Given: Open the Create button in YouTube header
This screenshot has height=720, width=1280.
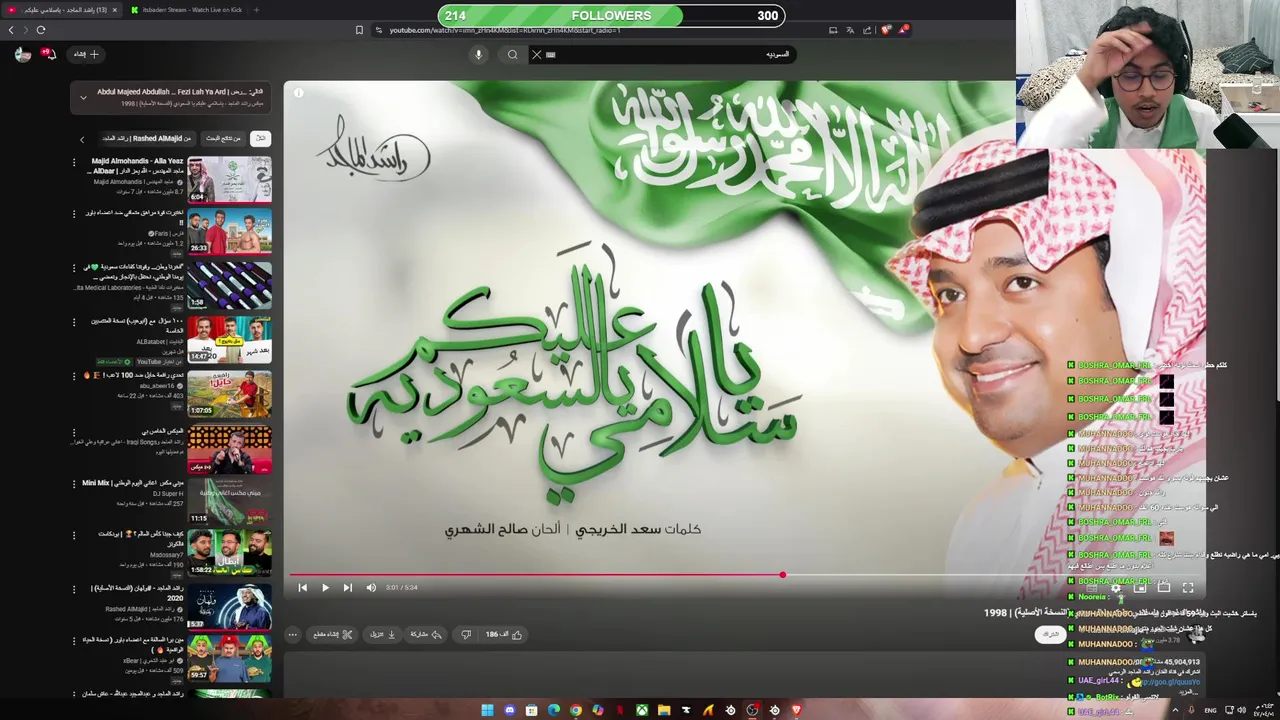Looking at the screenshot, I should [87, 54].
